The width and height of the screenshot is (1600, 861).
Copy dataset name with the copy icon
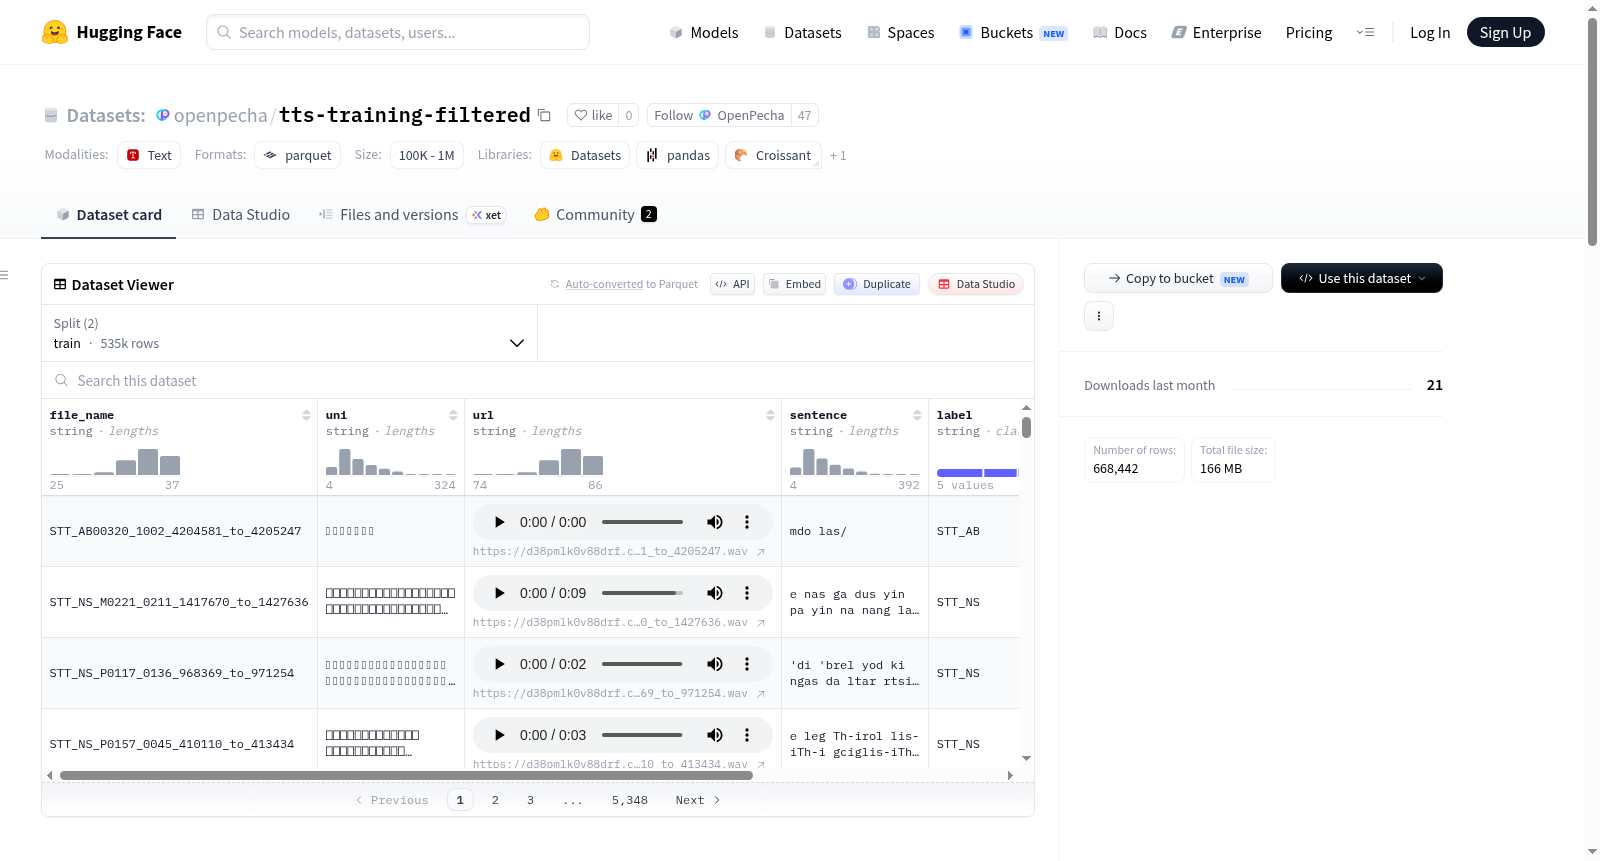544,115
